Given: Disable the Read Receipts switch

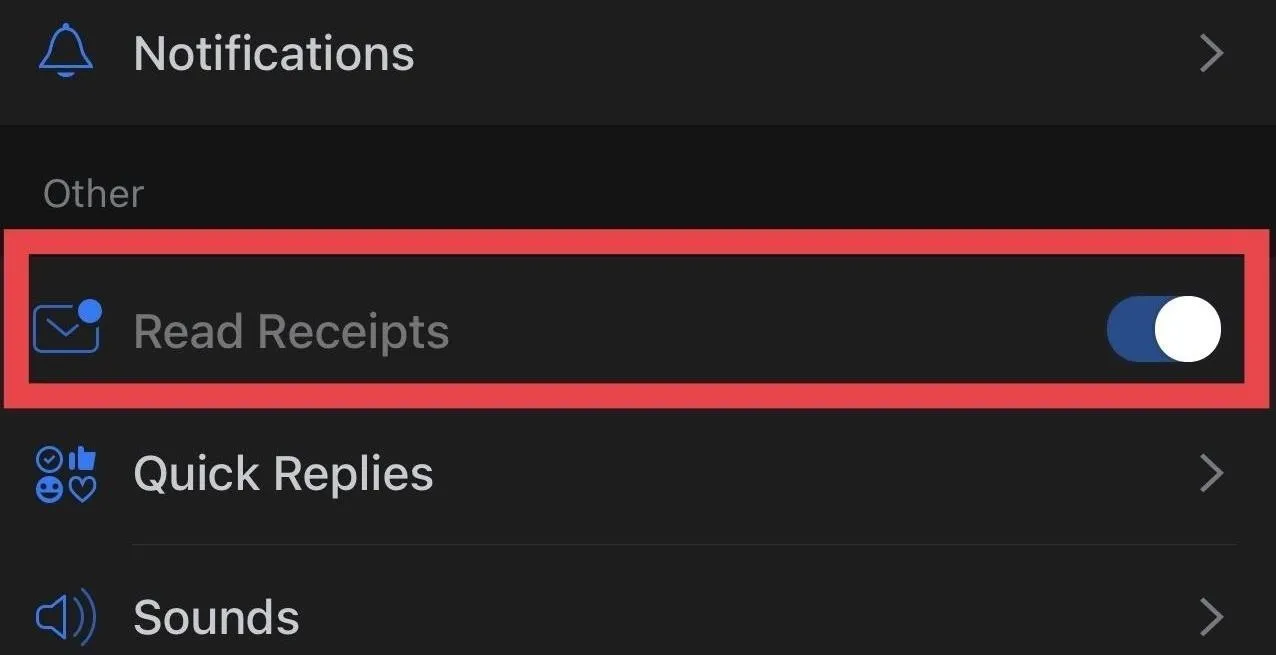Looking at the screenshot, I should click(x=1164, y=329).
